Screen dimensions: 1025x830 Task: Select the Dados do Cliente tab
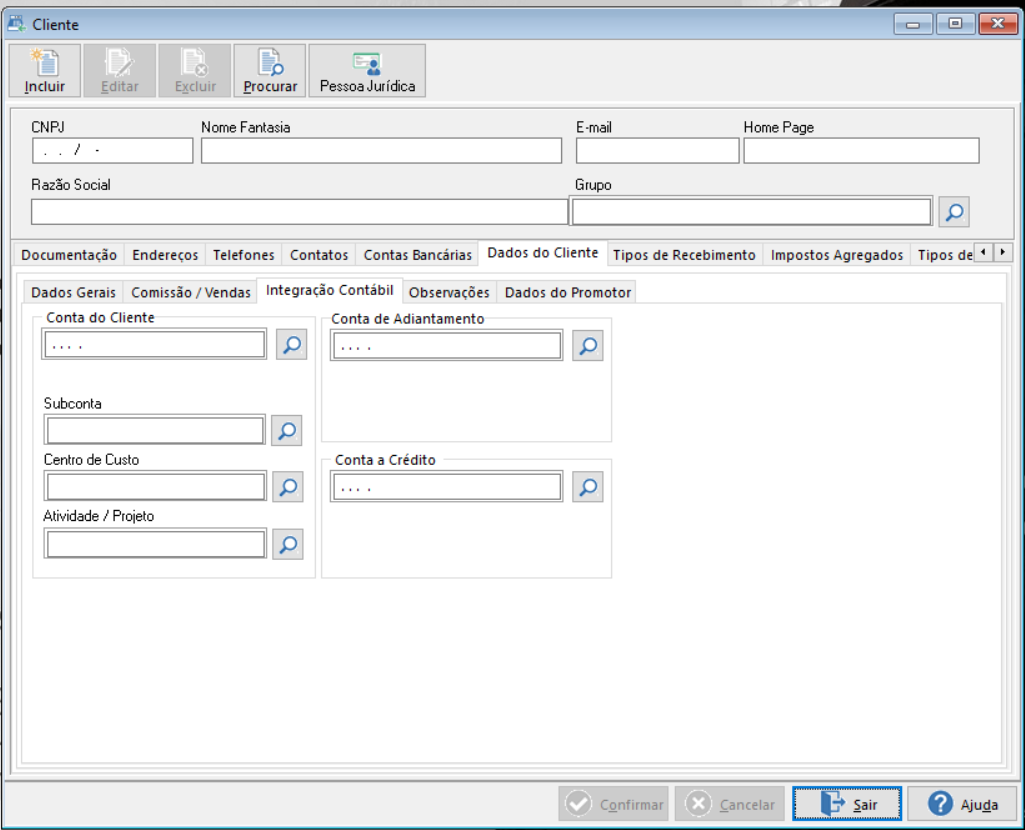(543, 253)
